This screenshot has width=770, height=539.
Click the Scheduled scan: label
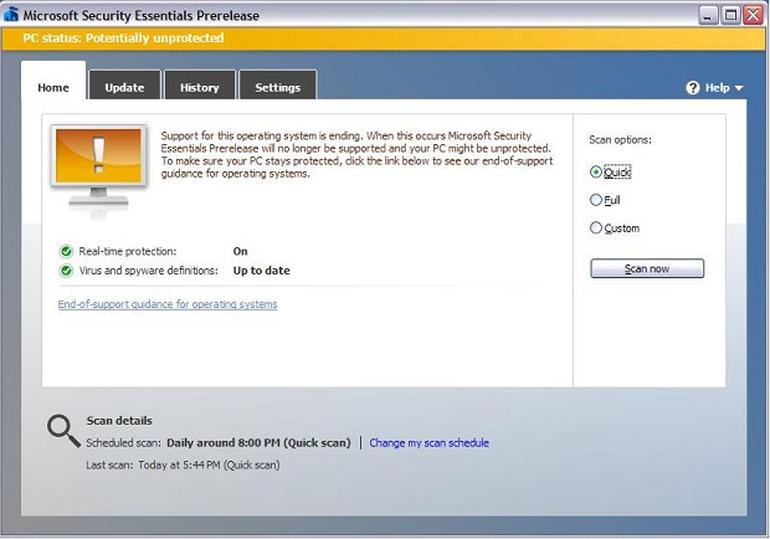[x=123, y=443]
